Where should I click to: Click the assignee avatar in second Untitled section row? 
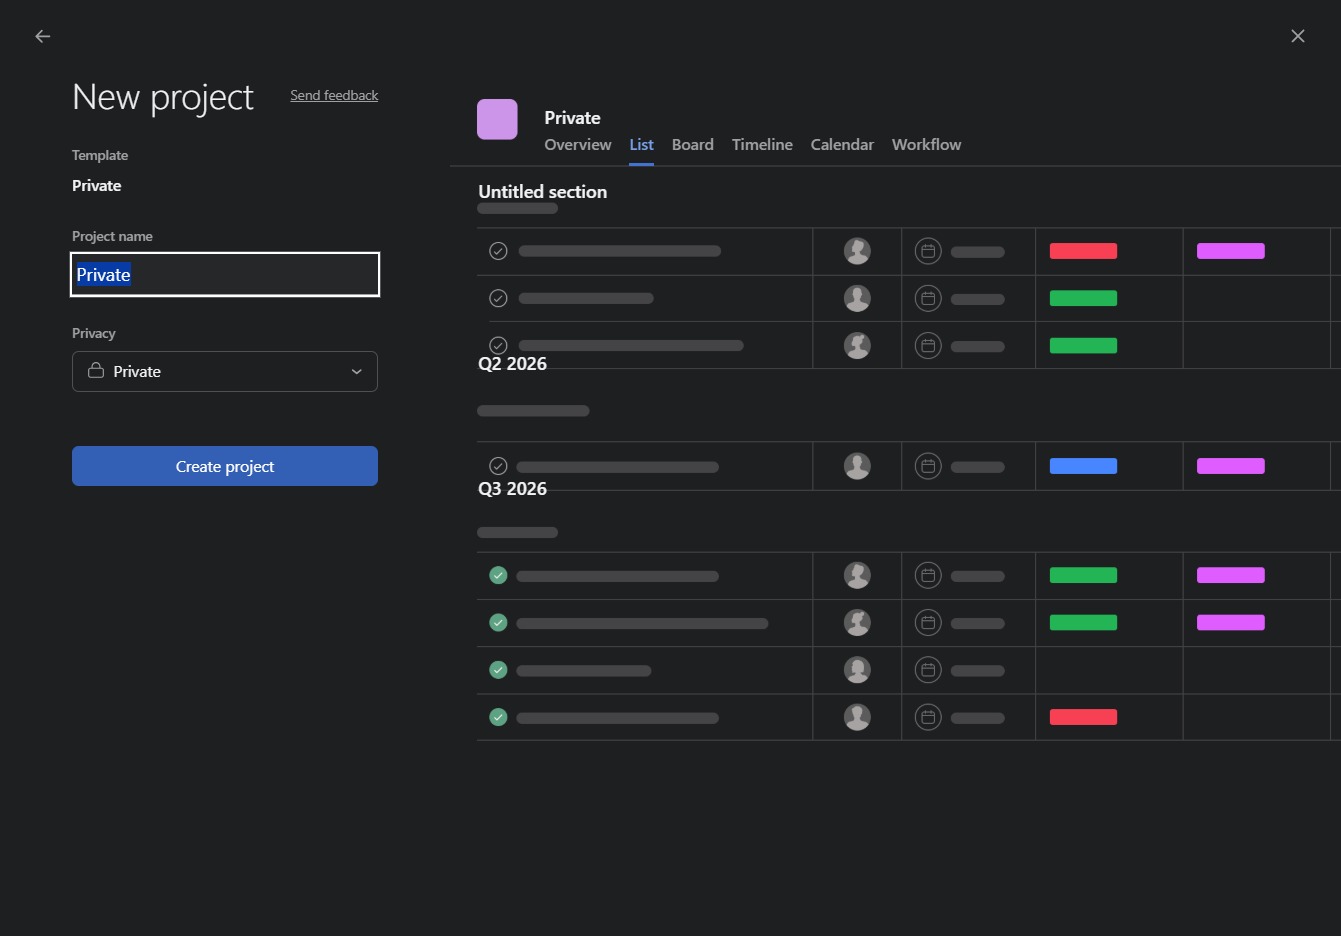point(857,298)
